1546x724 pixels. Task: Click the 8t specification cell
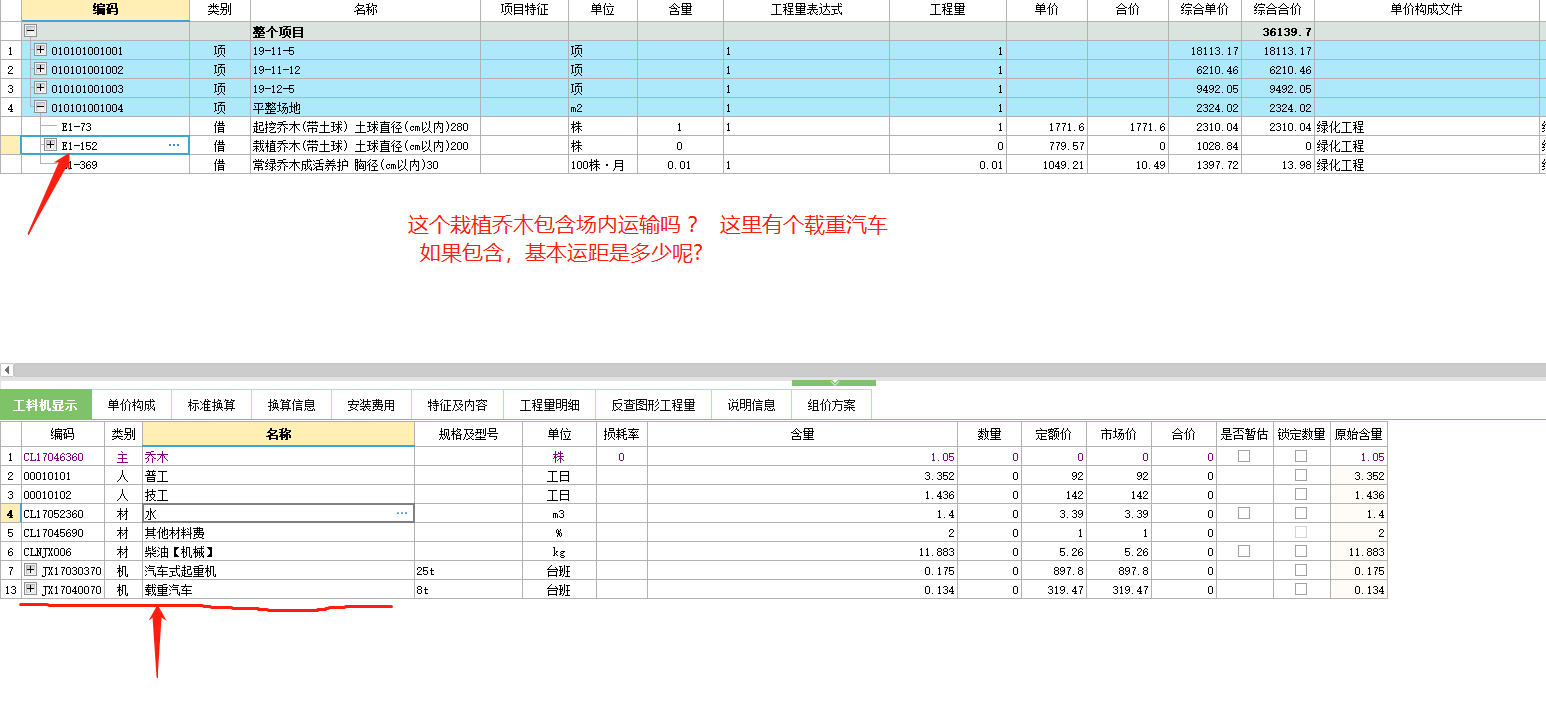point(468,590)
